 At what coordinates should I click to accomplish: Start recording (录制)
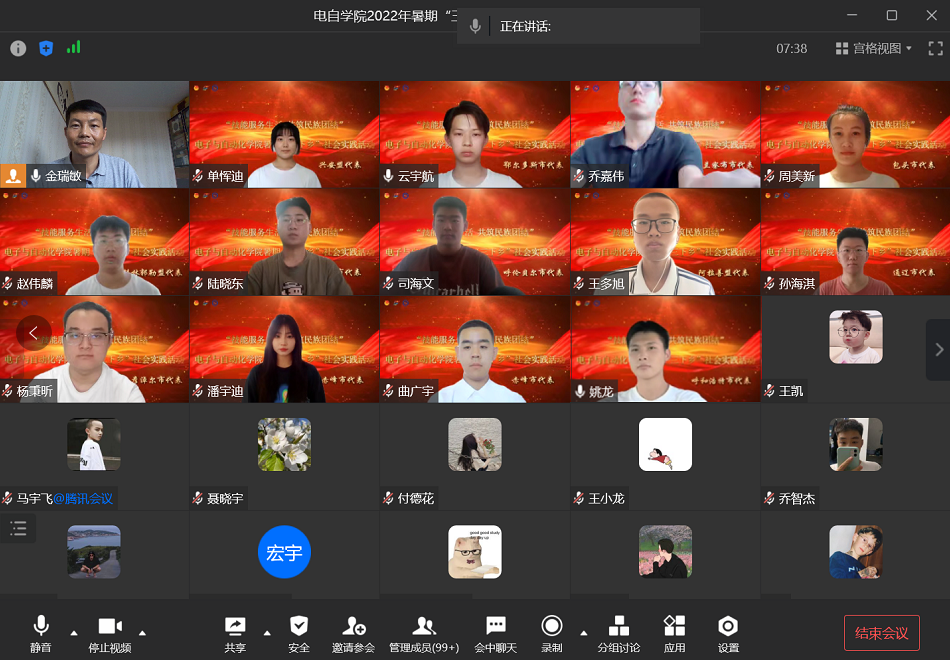pos(551,627)
